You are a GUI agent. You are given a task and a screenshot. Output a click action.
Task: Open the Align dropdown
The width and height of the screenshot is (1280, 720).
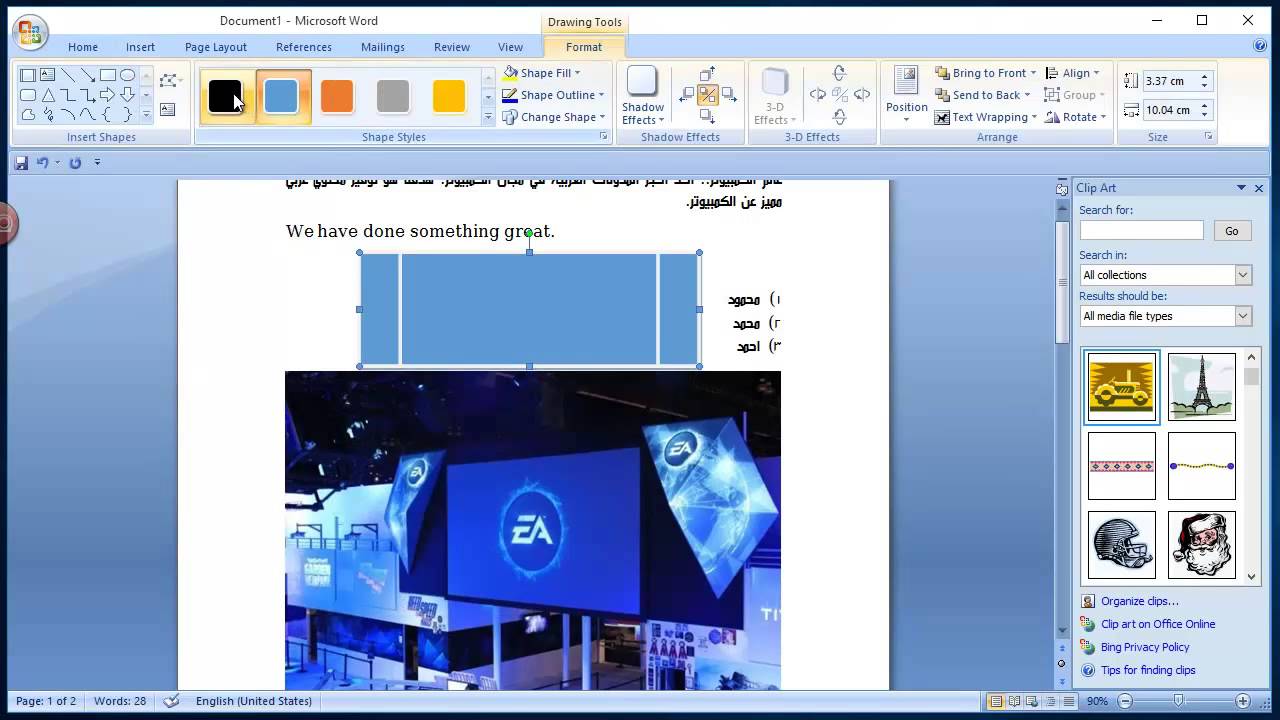(x=1072, y=73)
